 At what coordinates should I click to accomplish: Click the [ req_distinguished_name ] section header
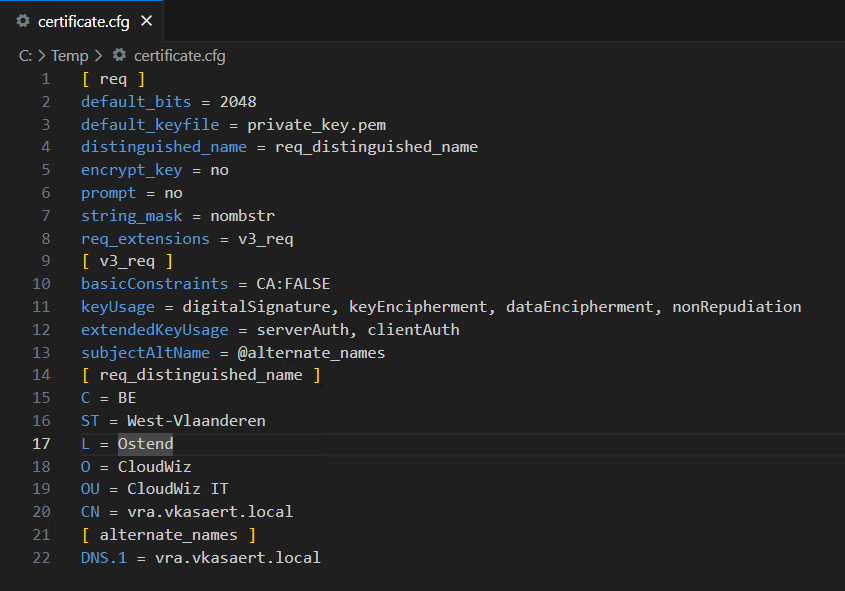point(201,375)
